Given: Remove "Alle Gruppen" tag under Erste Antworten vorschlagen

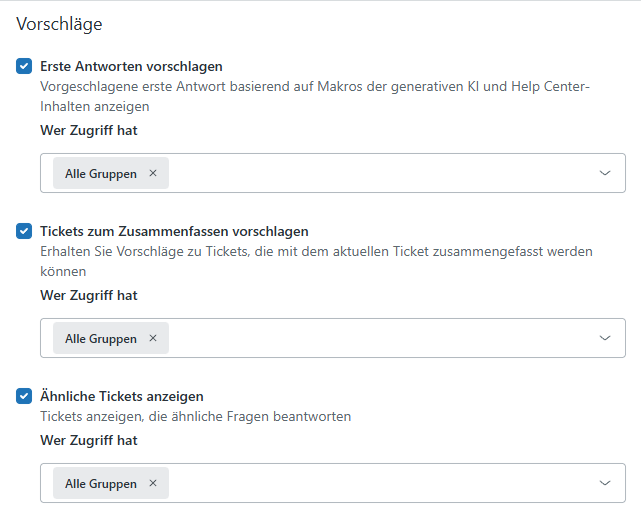Looking at the screenshot, I should pyautogui.click(x=153, y=173).
